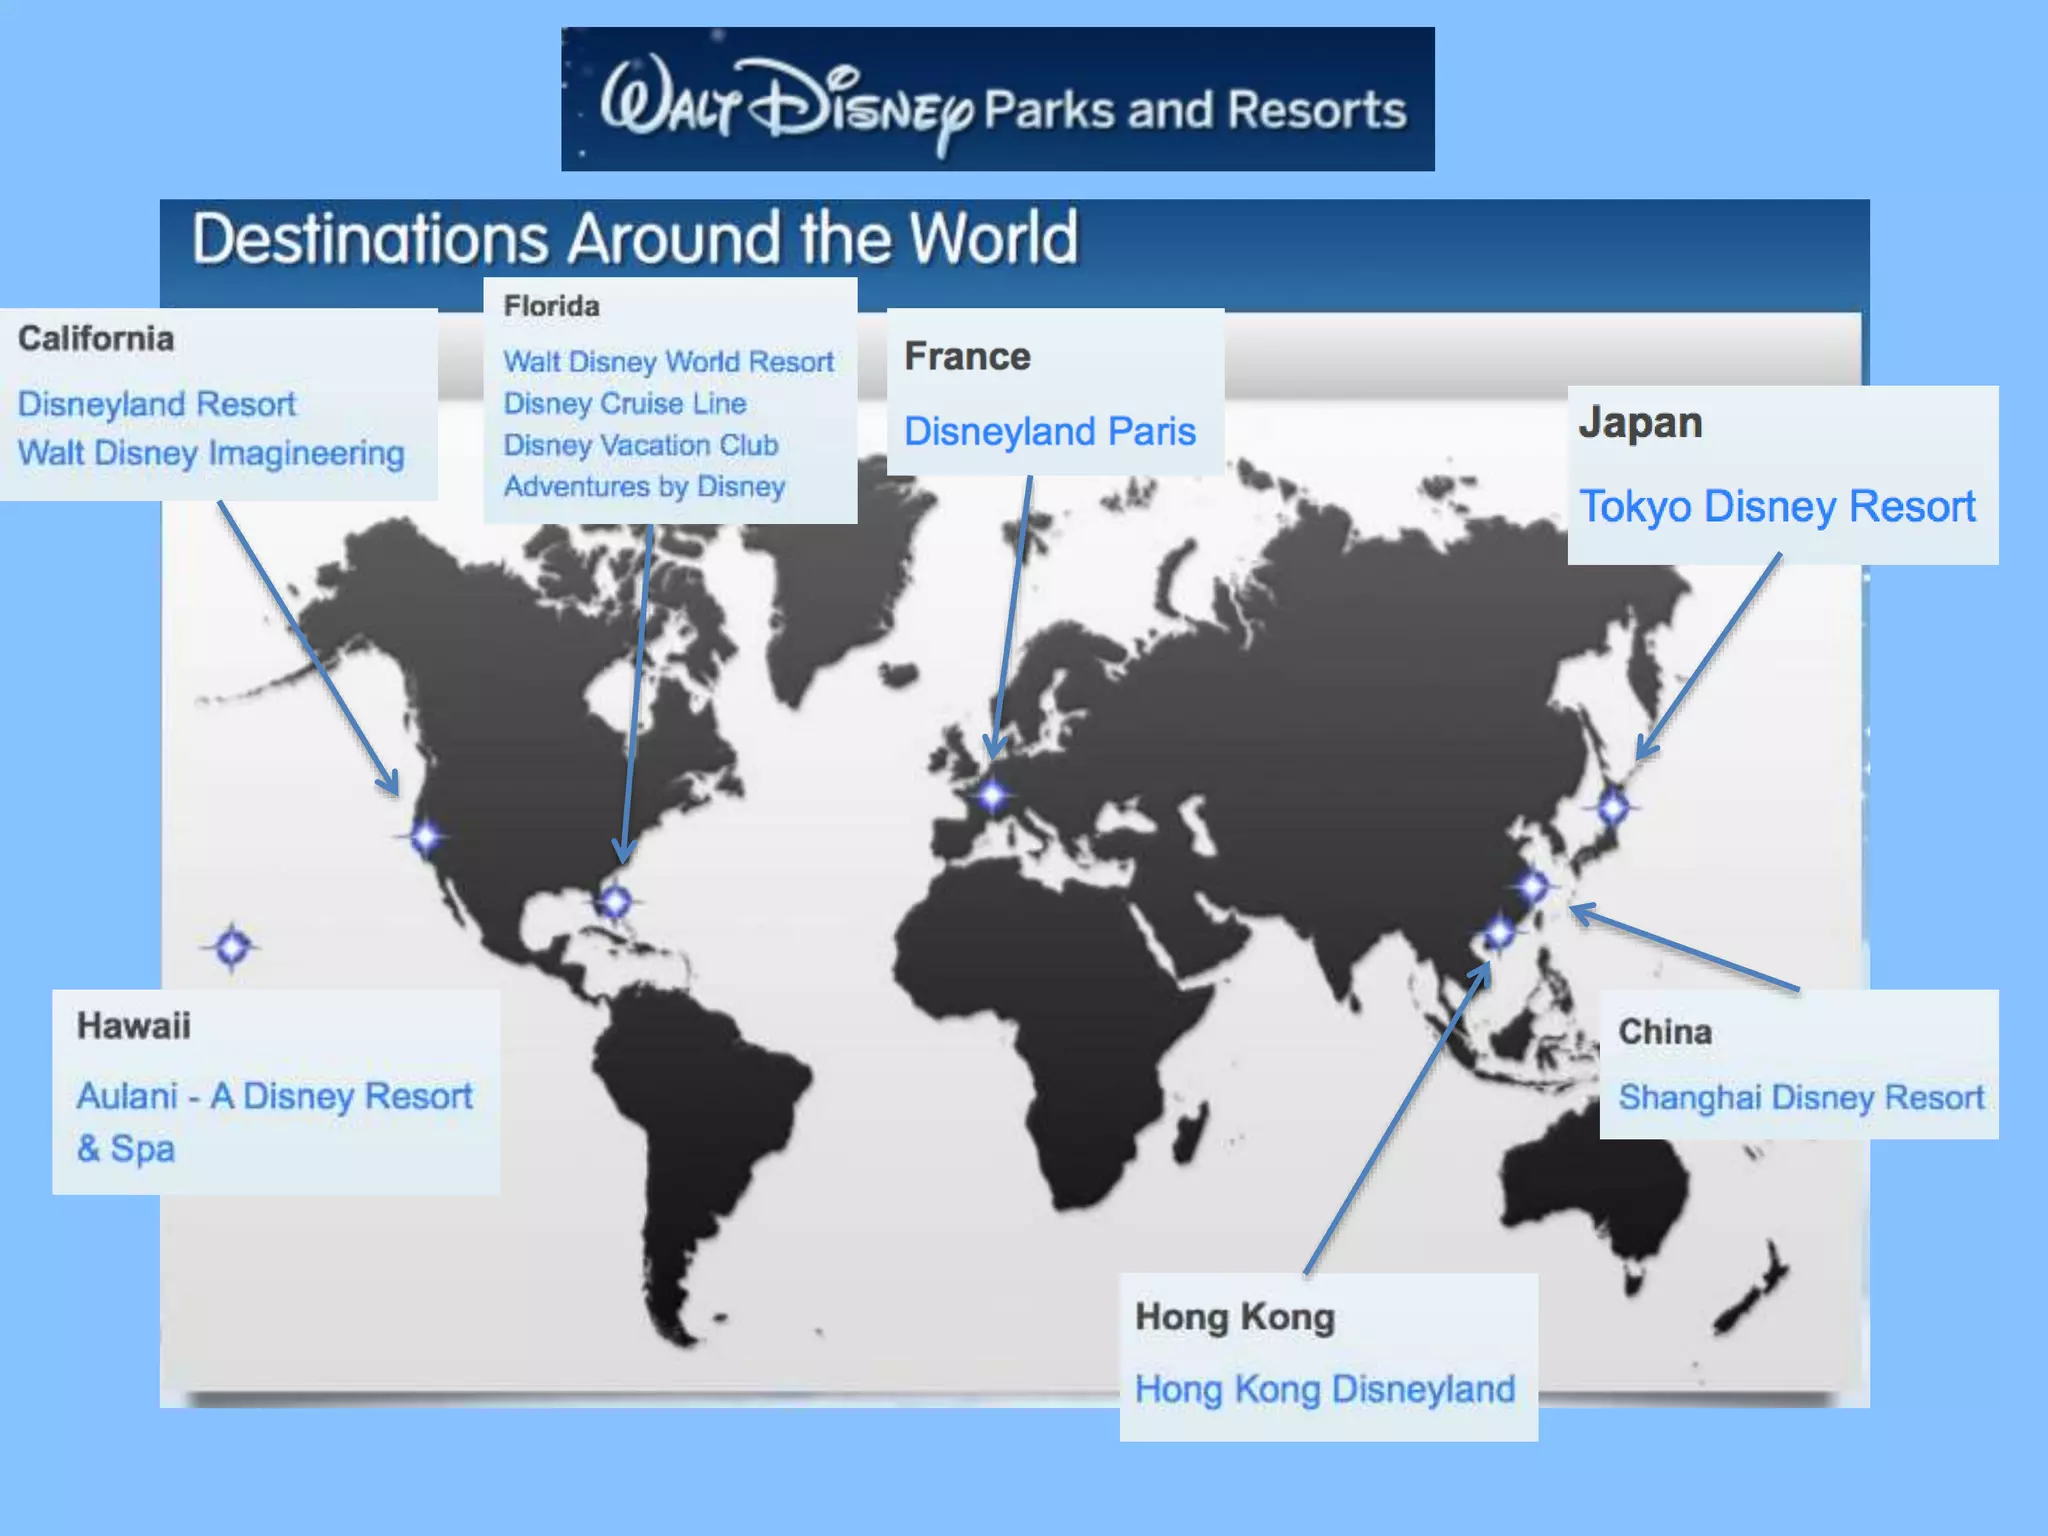Image resolution: width=2048 pixels, height=1536 pixels.
Task: Visit the Disney Vacation Club link
Action: click(x=641, y=445)
